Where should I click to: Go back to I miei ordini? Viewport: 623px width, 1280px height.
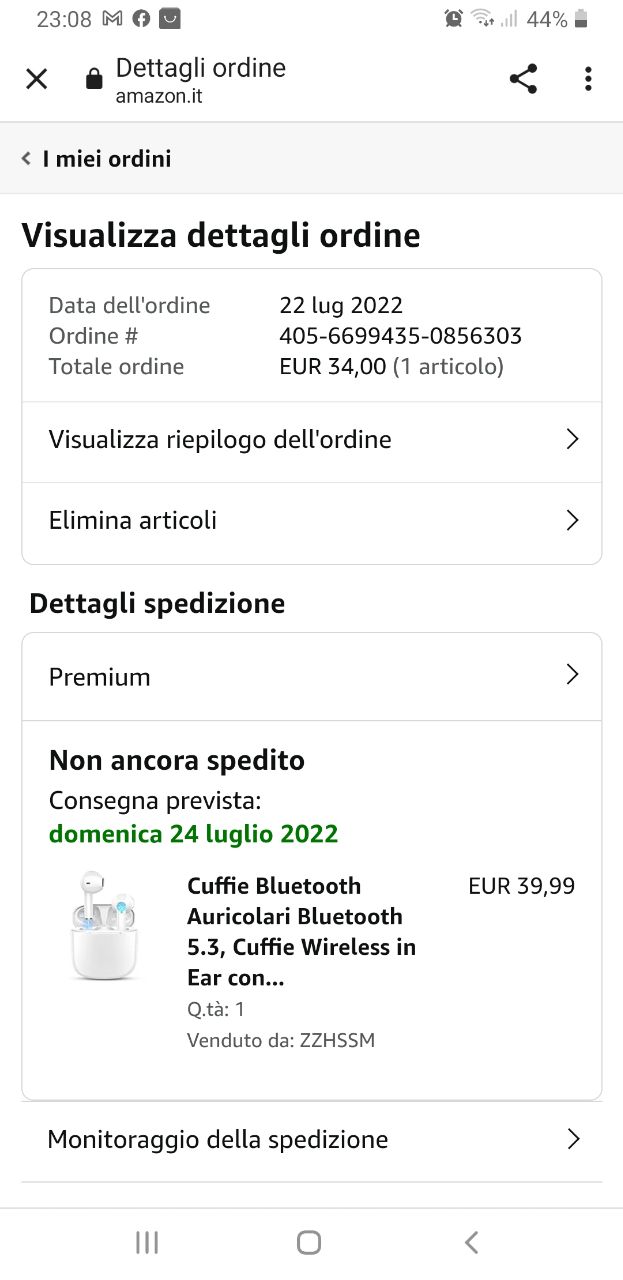(x=107, y=159)
